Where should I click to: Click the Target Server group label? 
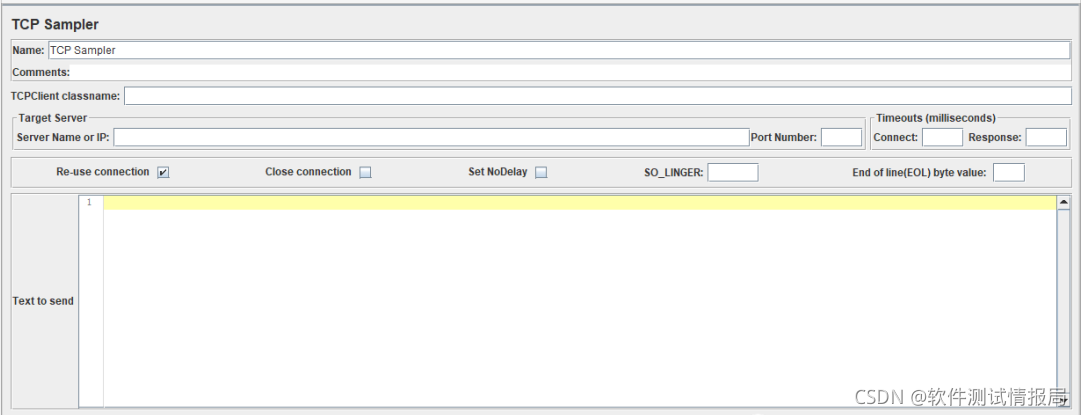tap(53, 118)
